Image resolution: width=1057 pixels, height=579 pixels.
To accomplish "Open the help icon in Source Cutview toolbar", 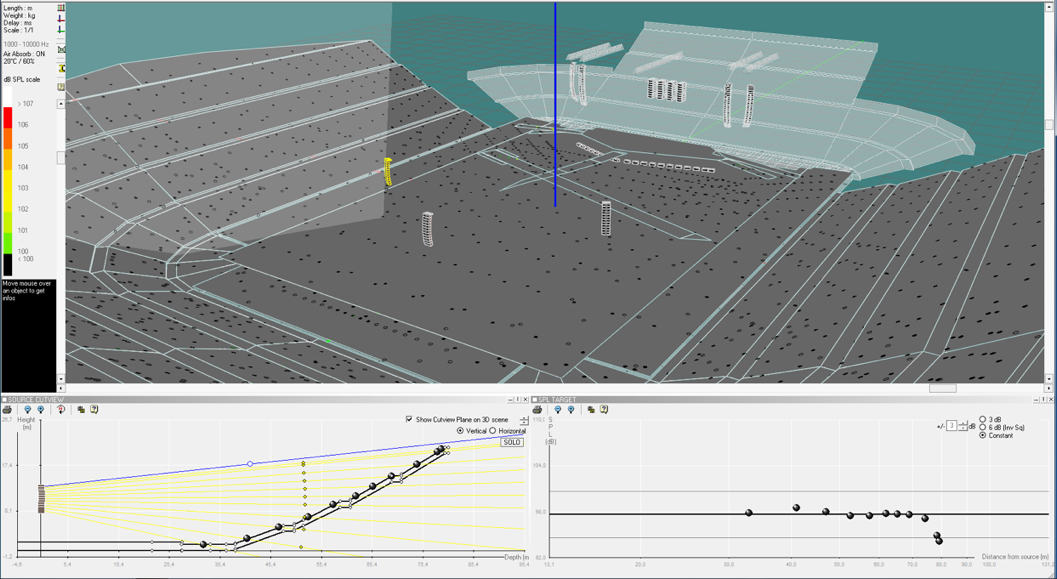I will click(x=94, y=409).
